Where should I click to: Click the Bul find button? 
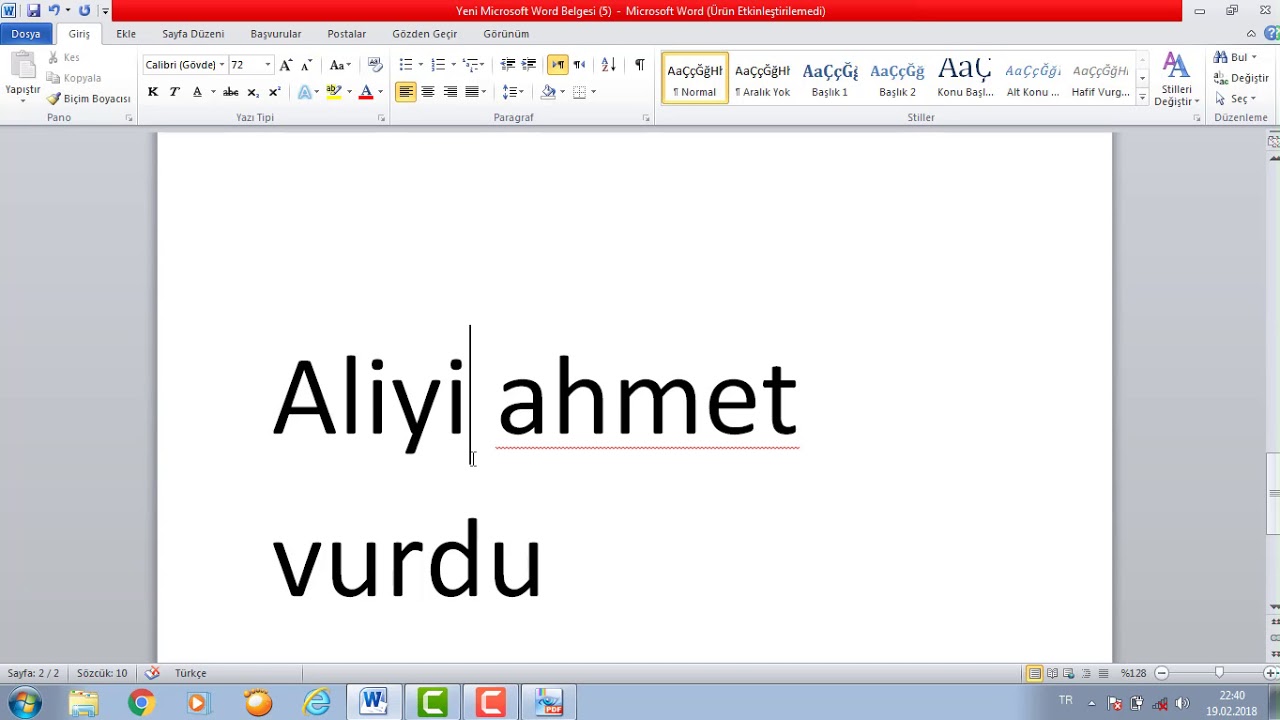1235,57
